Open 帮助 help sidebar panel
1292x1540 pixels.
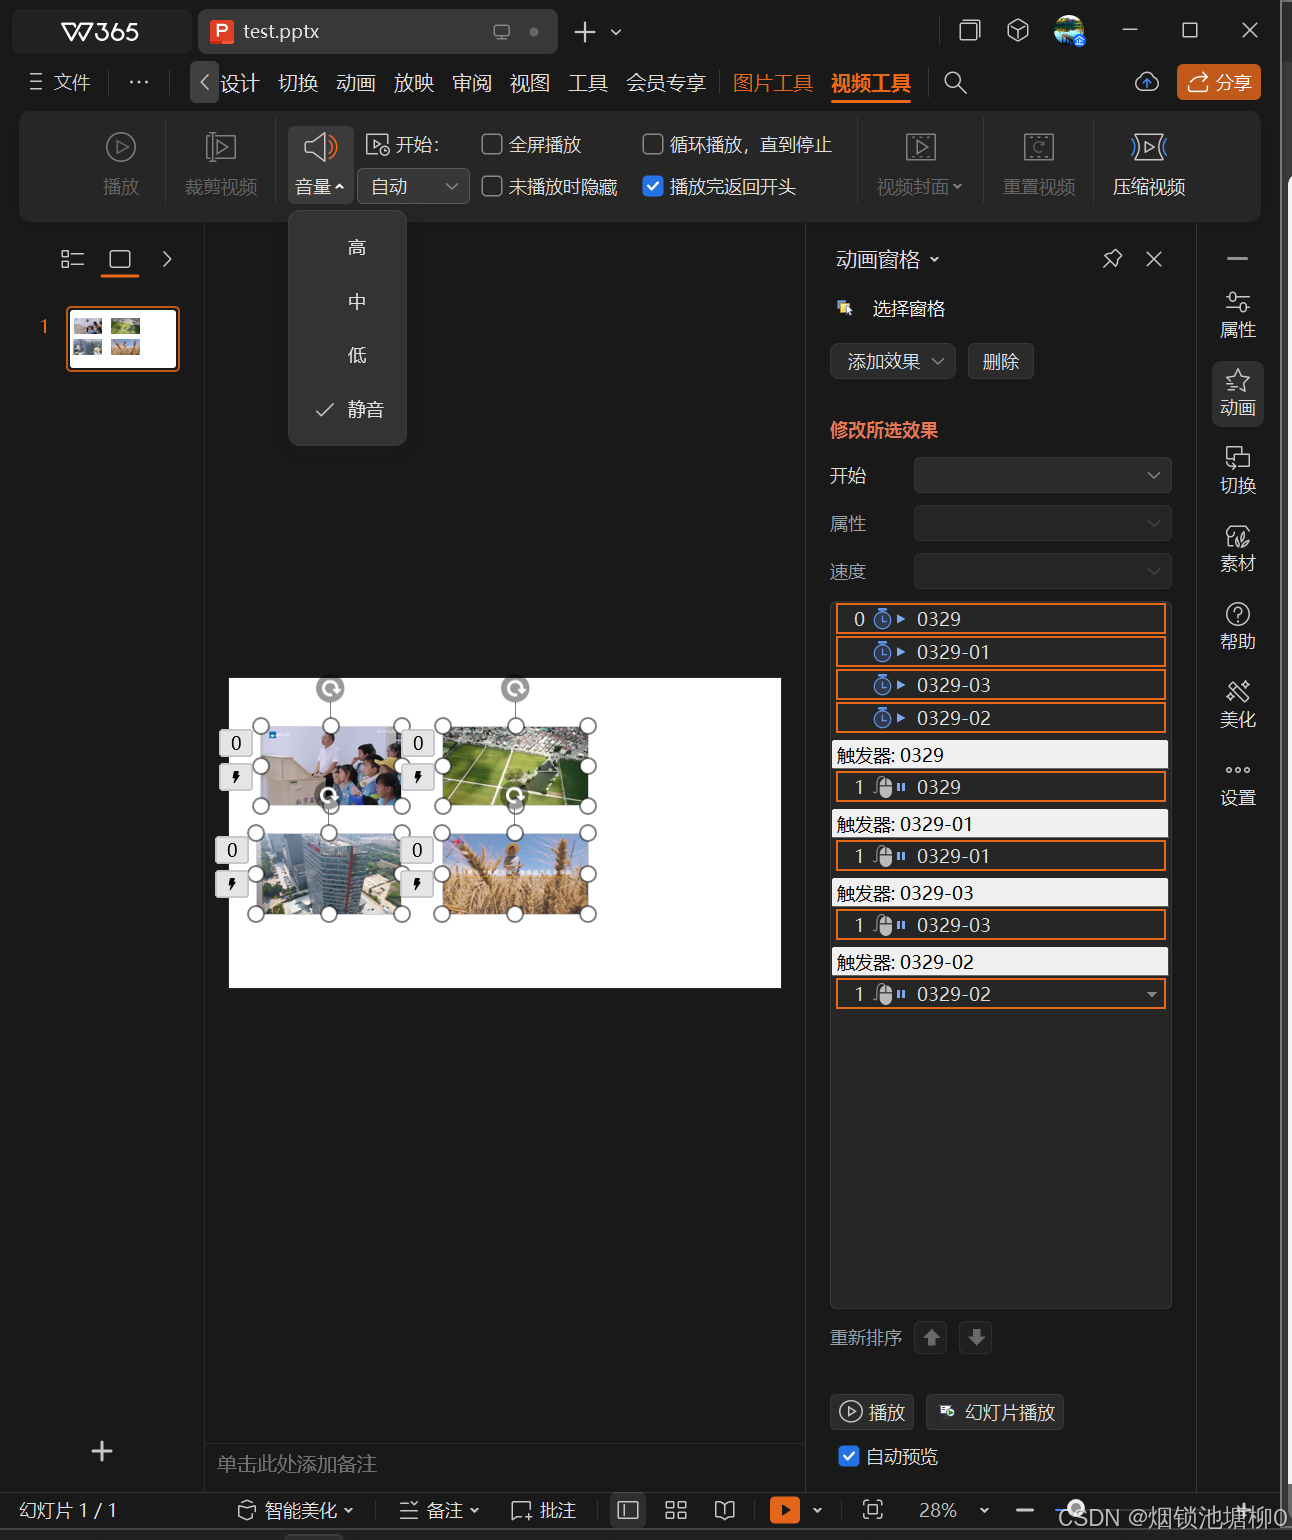click(x=1238, y=627)
